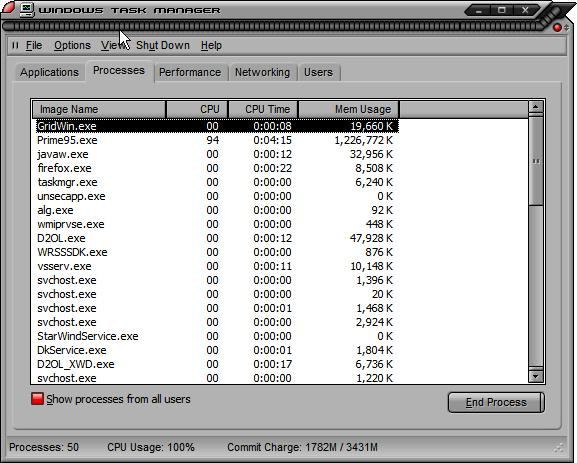Select the Prime95.exe process

[217, 140]
